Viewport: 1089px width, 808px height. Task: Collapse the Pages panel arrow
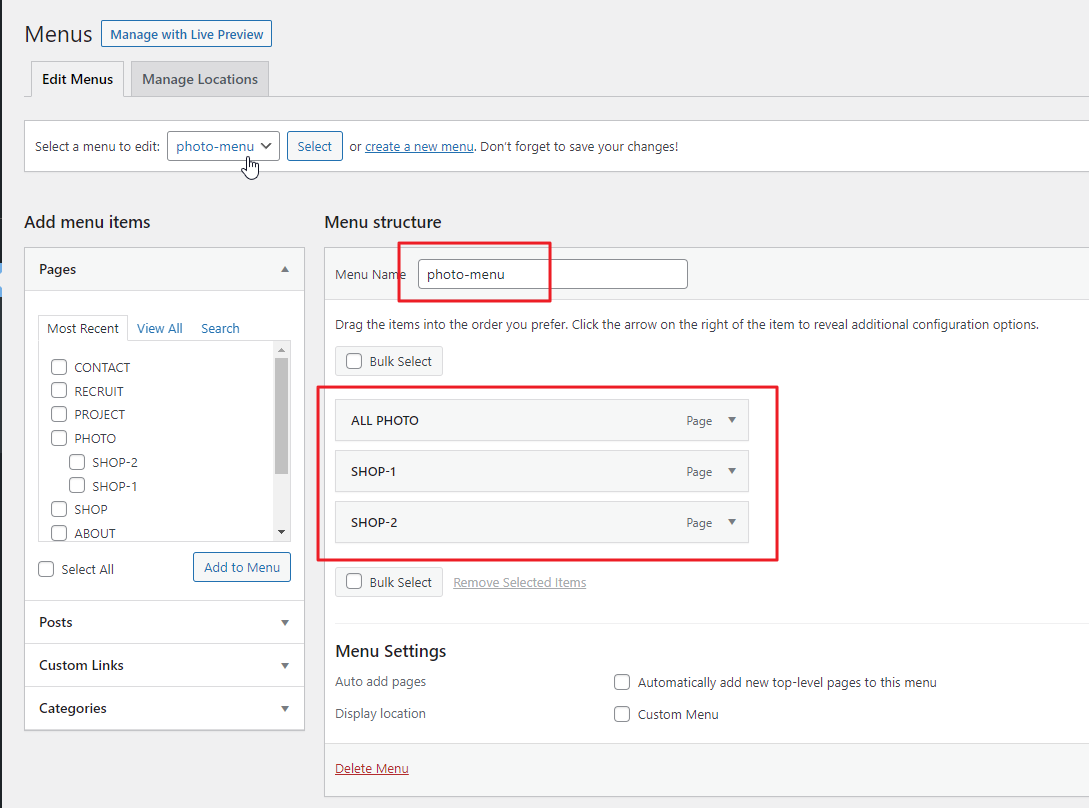[285, 270]
